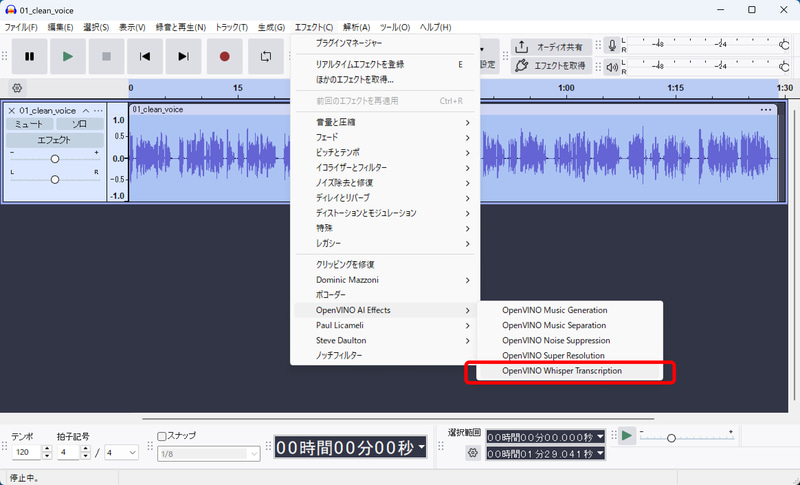
Task: Choose ノッチフィルター effect
Action: pyautogui.click(x=385, y=355)
